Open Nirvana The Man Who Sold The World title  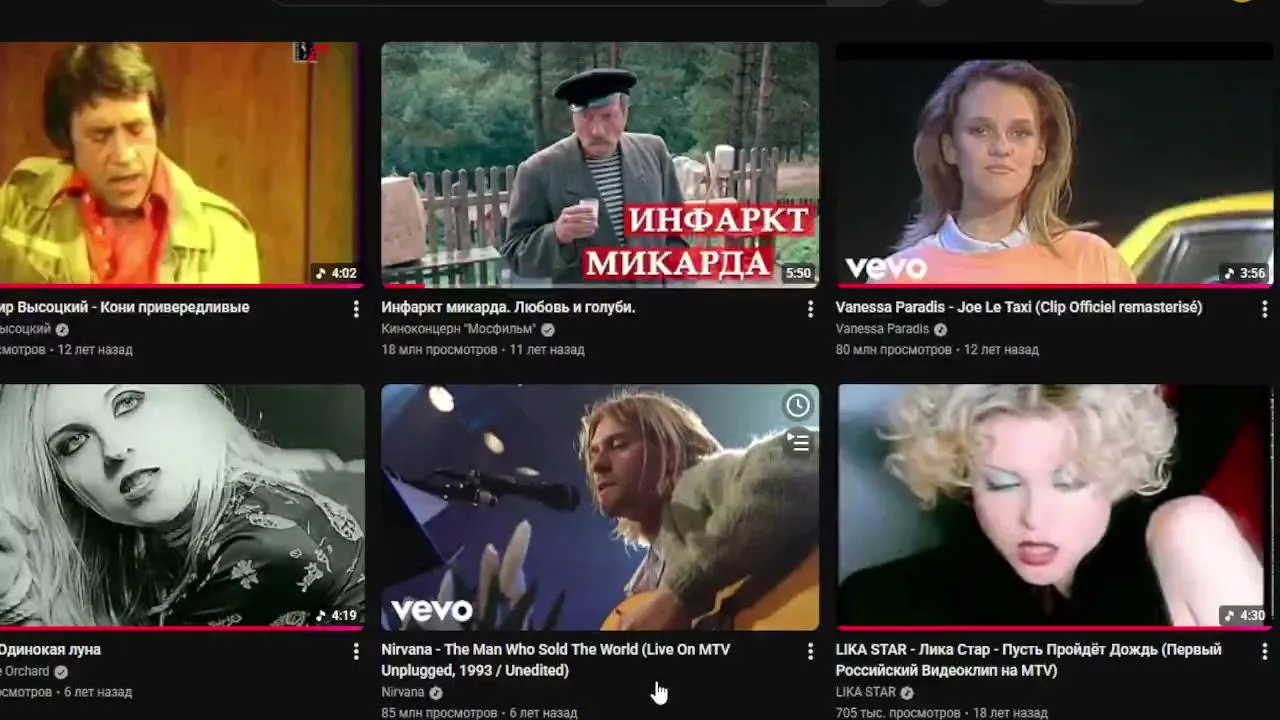point(556,660)
